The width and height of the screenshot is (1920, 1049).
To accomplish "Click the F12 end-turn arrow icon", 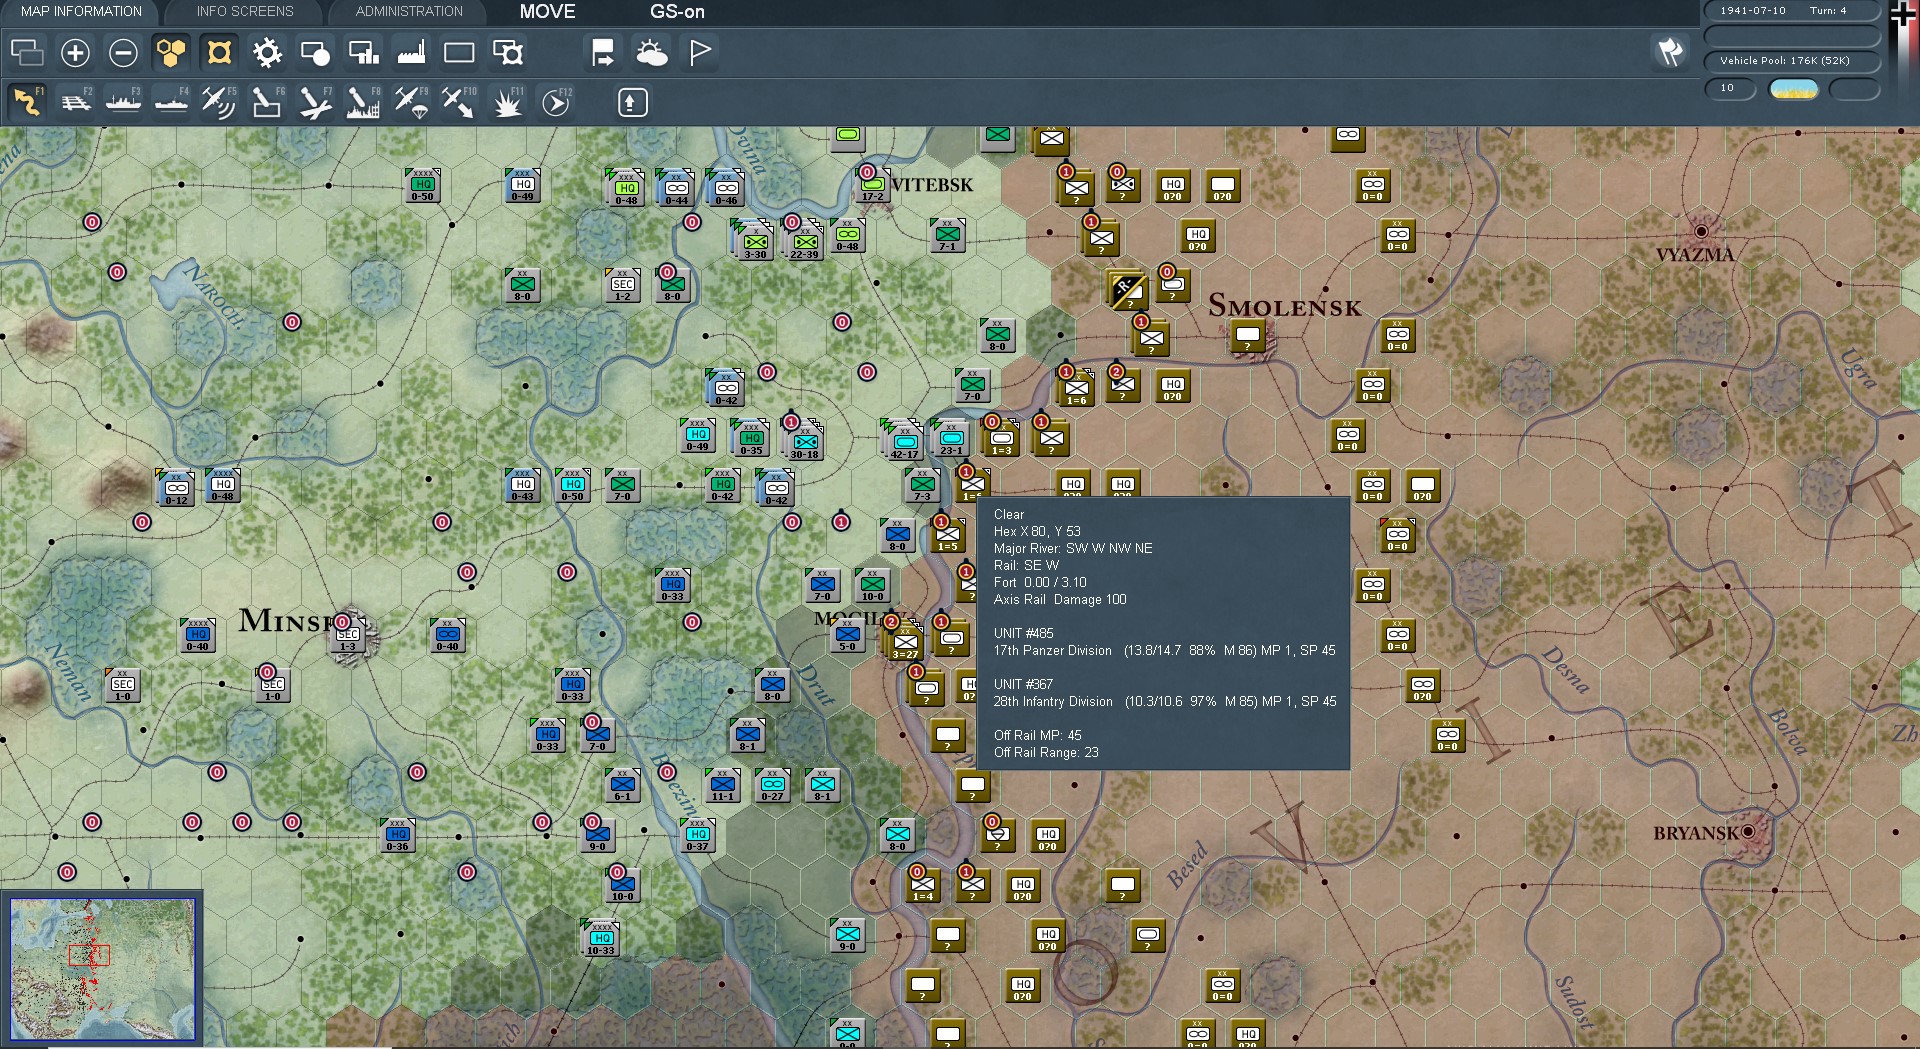I will coord(556,103).
